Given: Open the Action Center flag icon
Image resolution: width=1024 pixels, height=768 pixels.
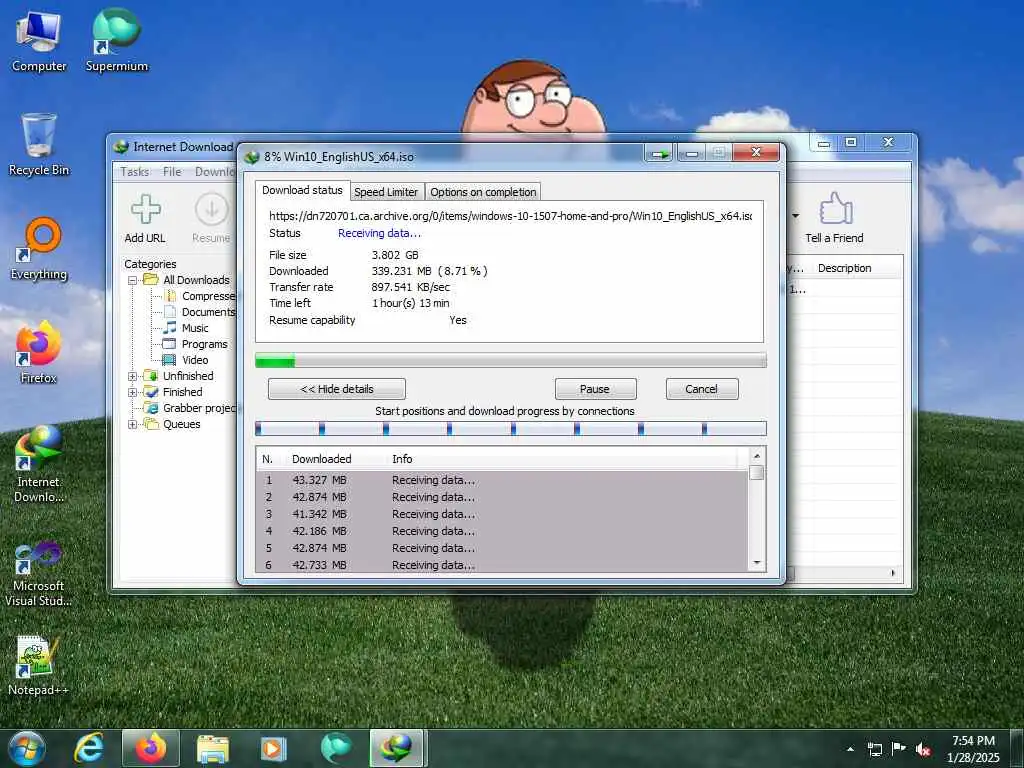Looking at the screenshot, I should [899, 749].
